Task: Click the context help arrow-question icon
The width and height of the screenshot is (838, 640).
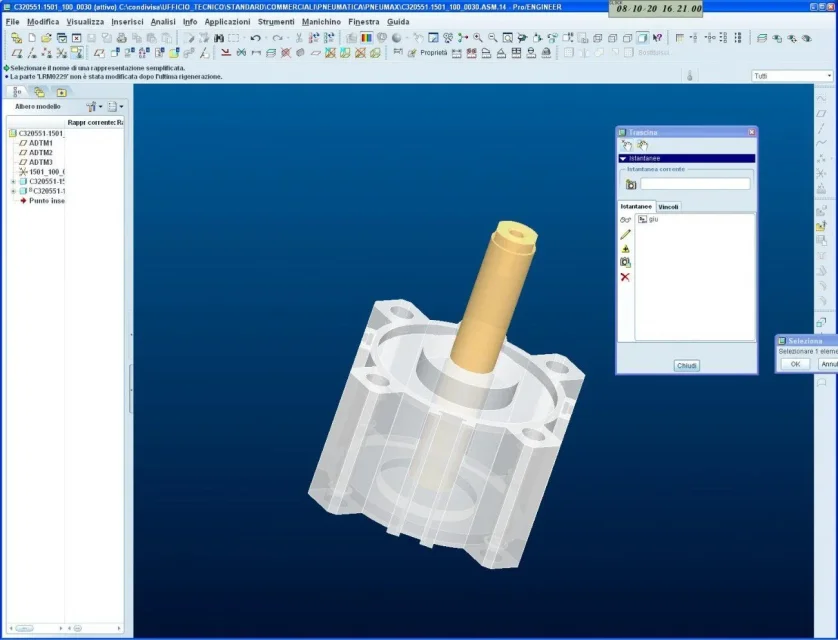Action: pyautogui.click(x=657, y=38)
